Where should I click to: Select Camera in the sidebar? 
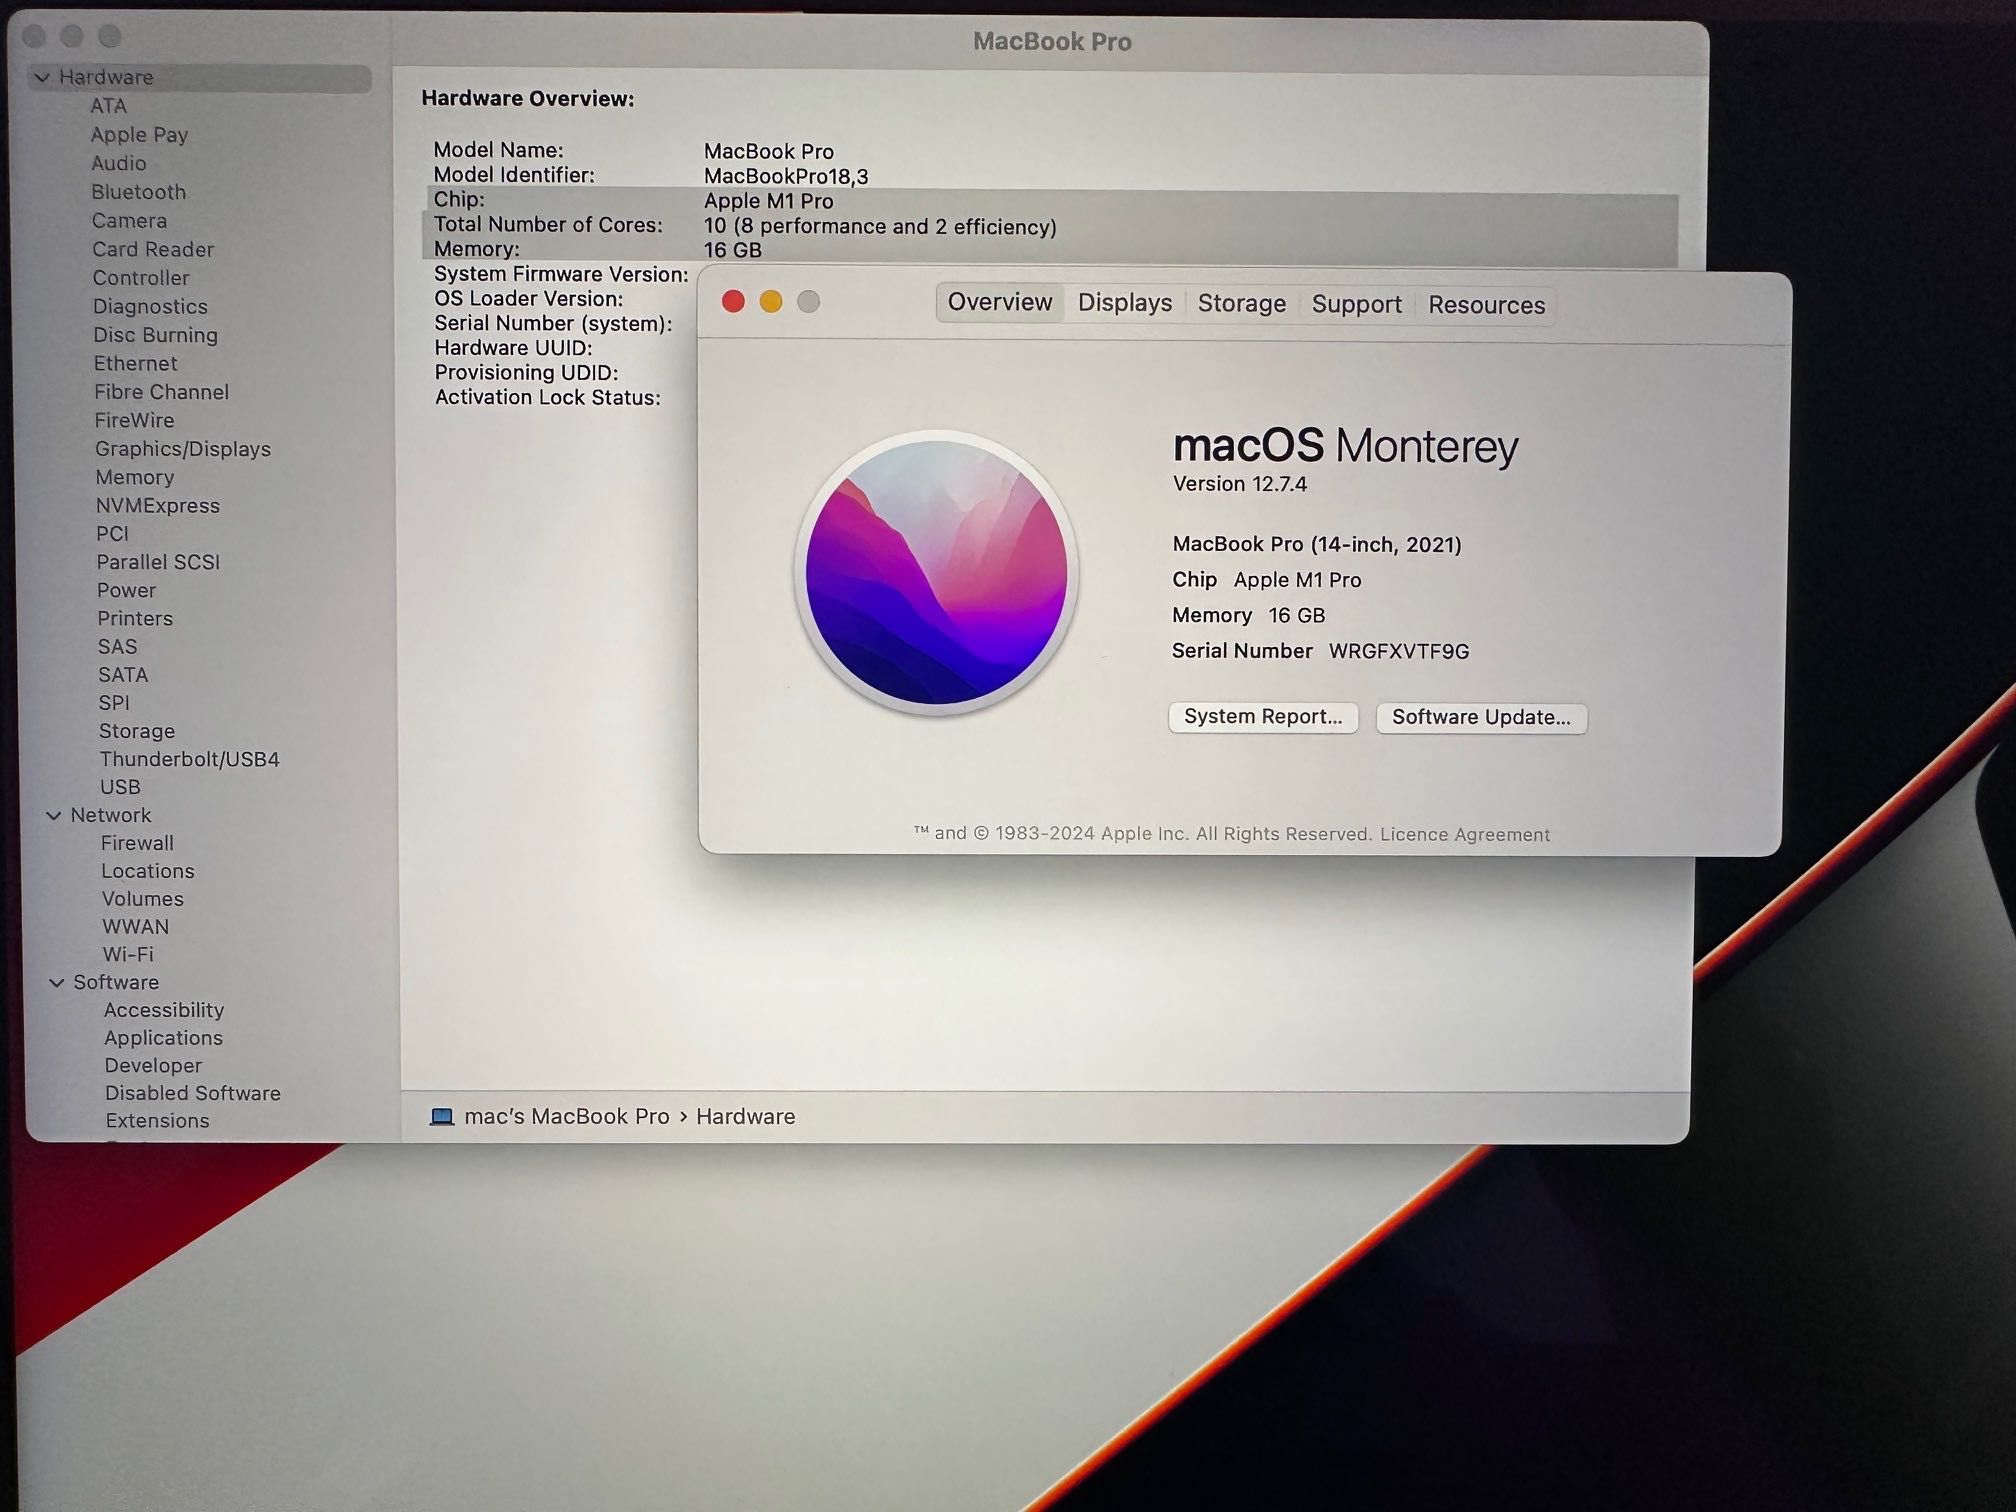point(129,221)
